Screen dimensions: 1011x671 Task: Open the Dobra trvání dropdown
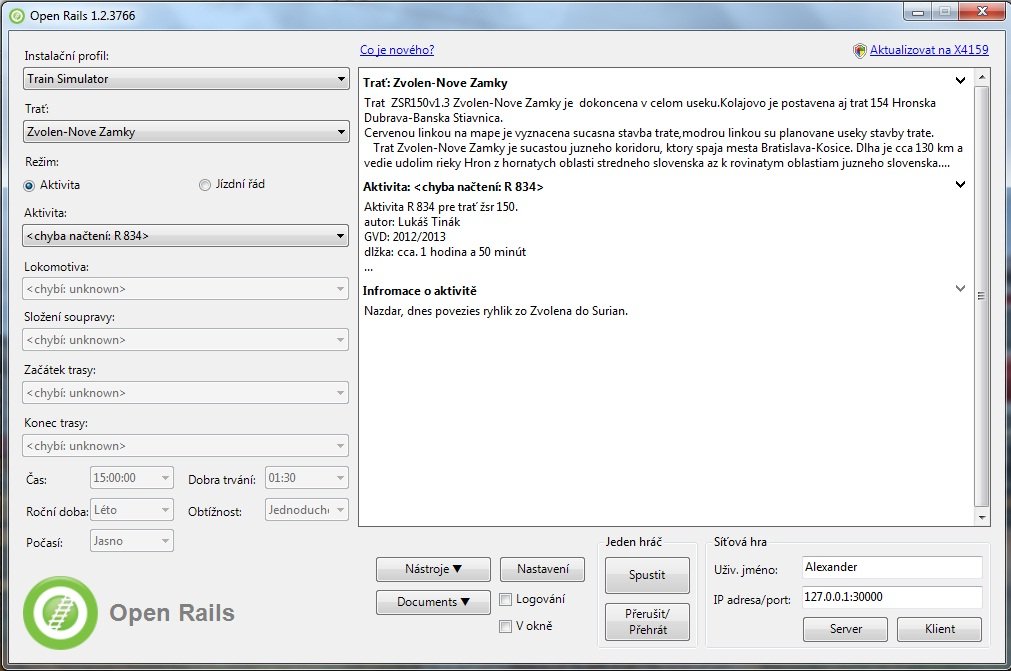click(307, 478)
